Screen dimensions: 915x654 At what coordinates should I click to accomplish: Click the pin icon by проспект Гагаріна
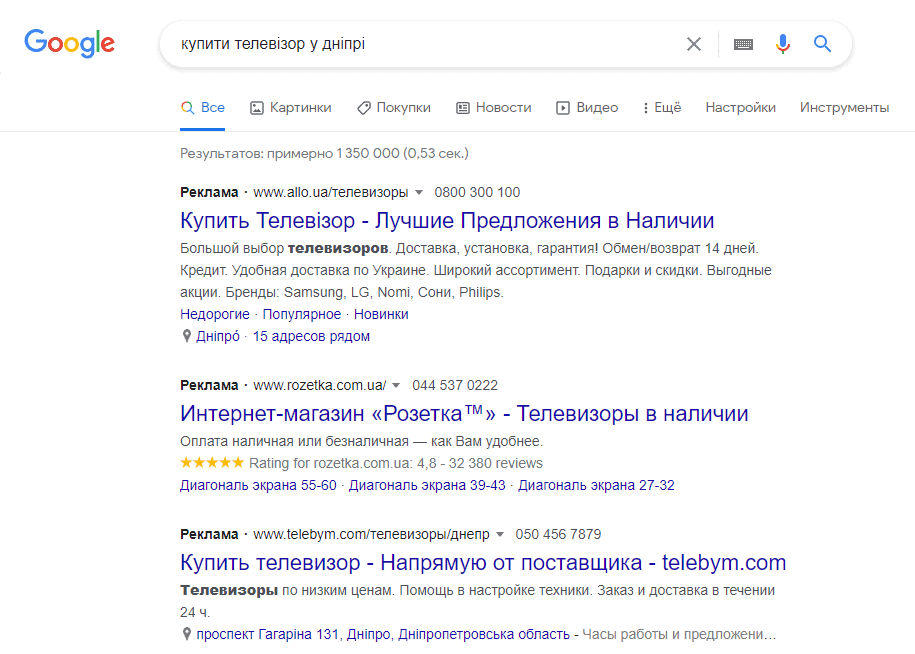[186, 634]
